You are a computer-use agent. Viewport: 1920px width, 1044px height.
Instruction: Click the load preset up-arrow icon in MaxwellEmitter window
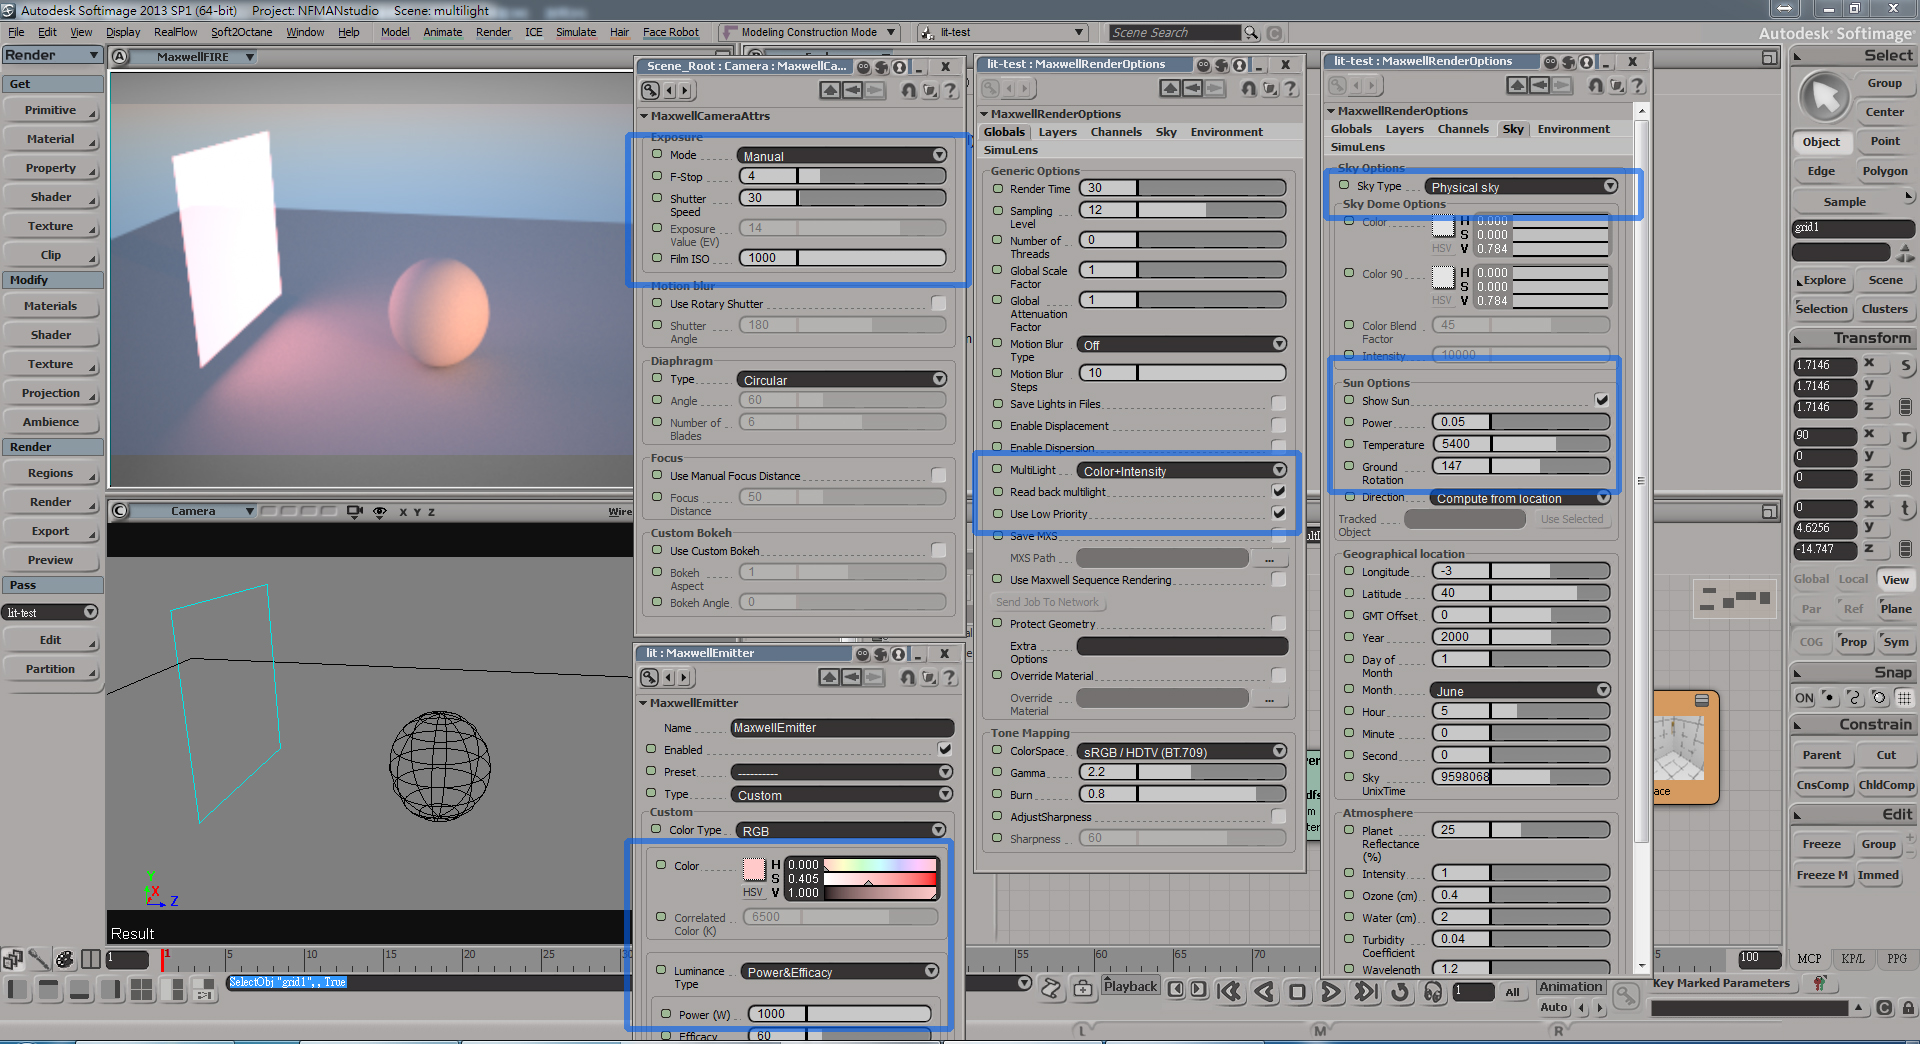(829, 678)
